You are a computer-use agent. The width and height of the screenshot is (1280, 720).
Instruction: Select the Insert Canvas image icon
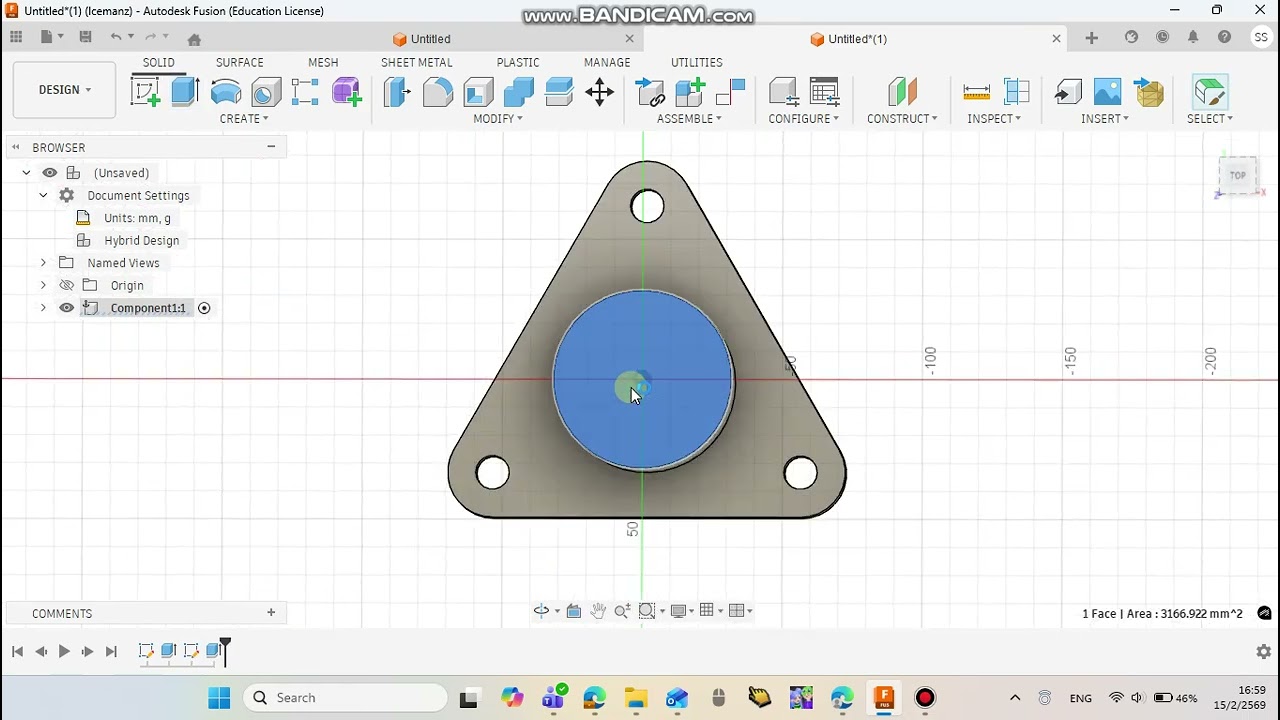pos(1107,92)
